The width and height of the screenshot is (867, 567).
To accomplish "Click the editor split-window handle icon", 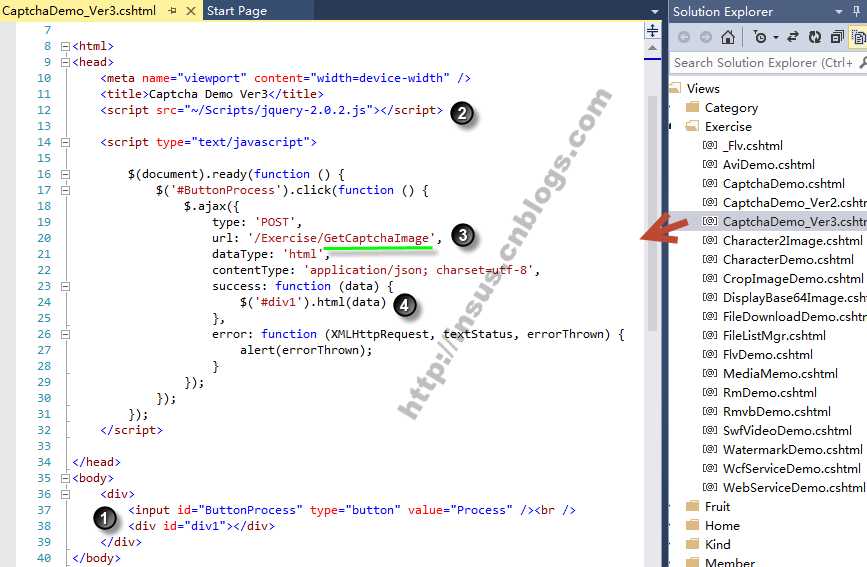I will tap(652, 30).
